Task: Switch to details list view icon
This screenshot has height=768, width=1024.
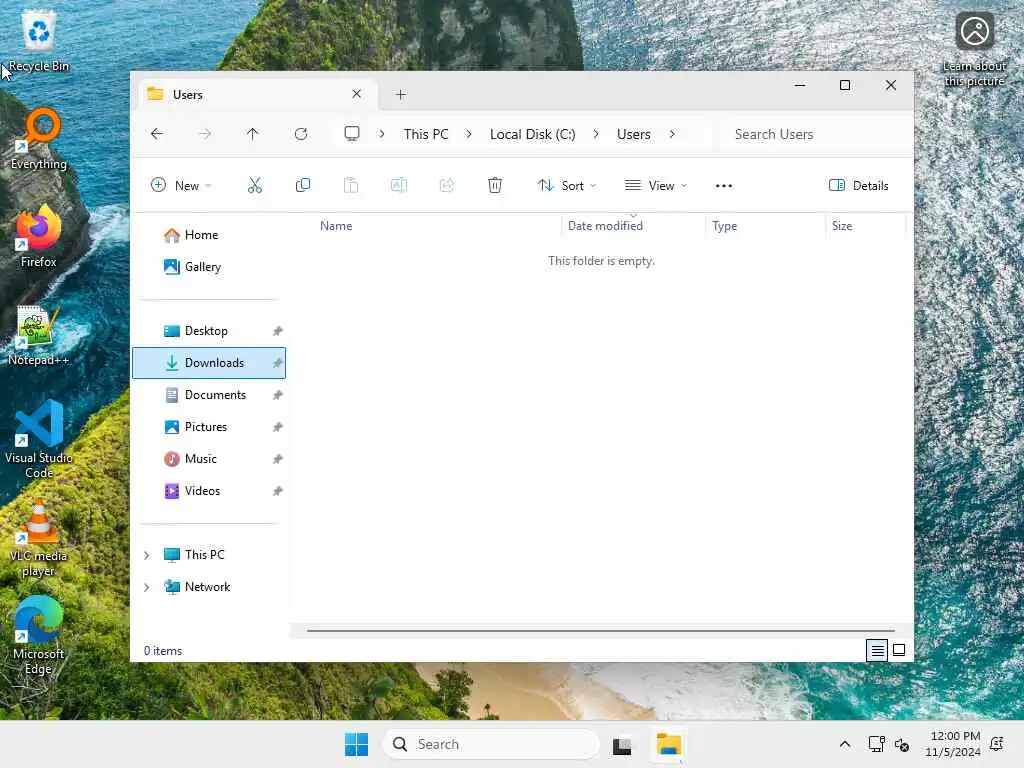Action: click(x=877, y=650)
